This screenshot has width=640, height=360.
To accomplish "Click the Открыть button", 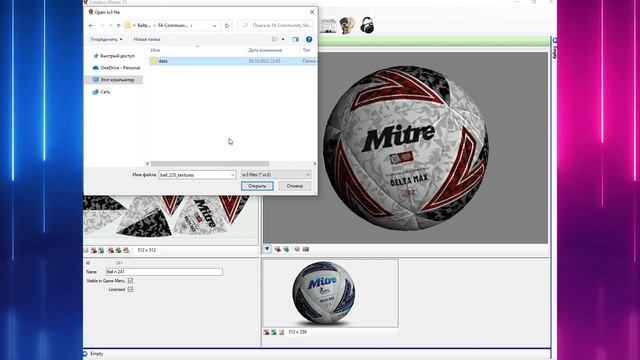I will pos(257,186).
